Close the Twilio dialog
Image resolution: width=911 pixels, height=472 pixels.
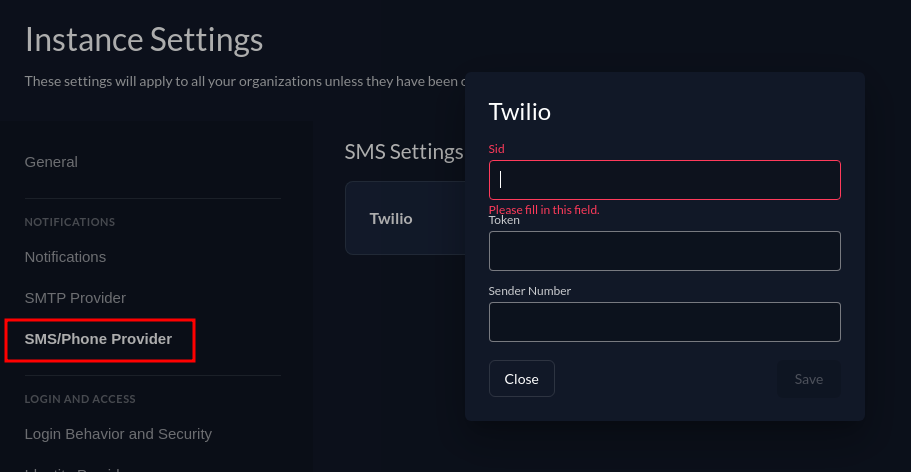pyautogui.click(x=521, y=379)
